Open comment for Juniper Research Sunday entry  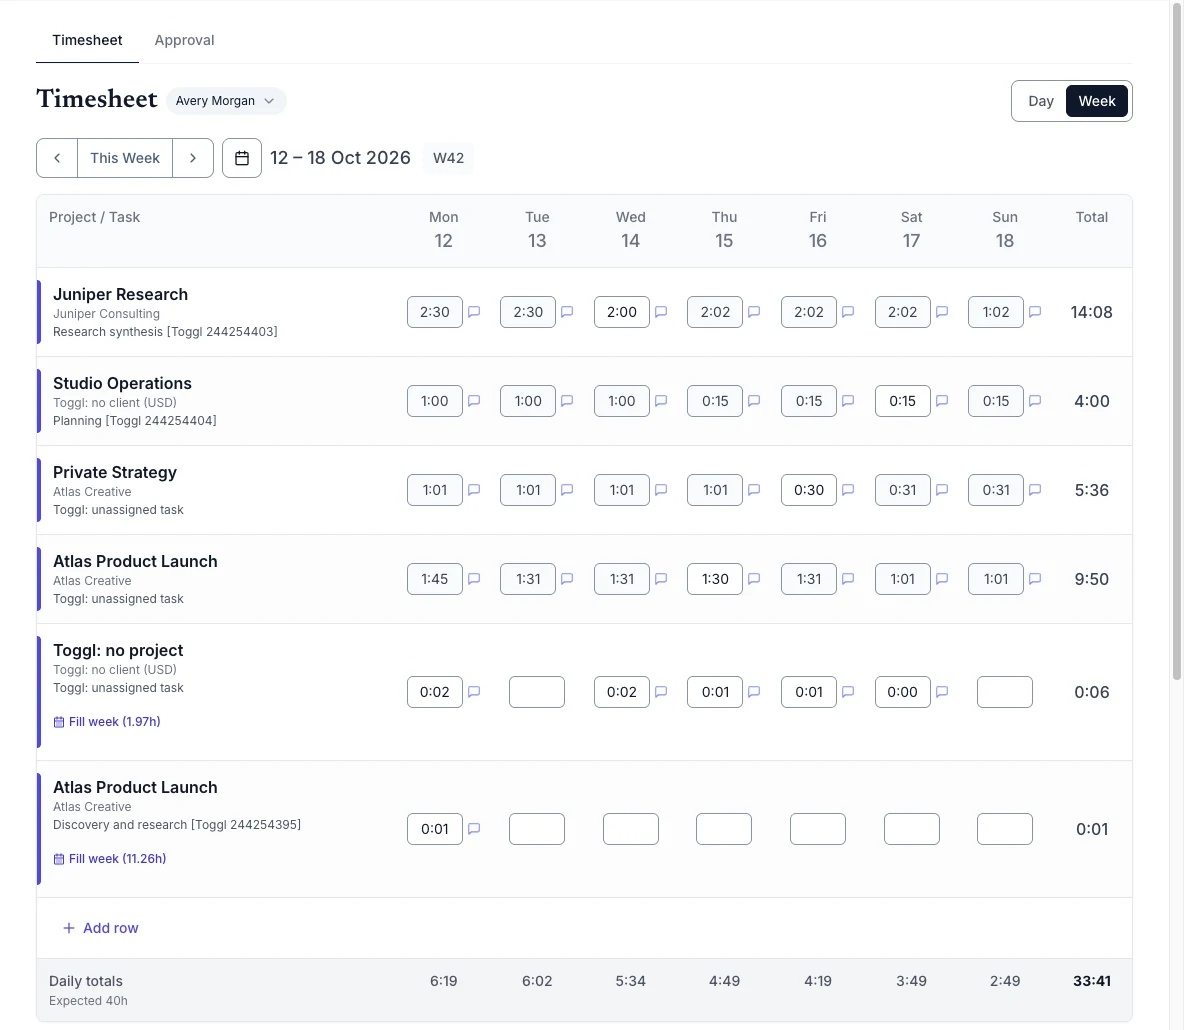coord(1035,312)
